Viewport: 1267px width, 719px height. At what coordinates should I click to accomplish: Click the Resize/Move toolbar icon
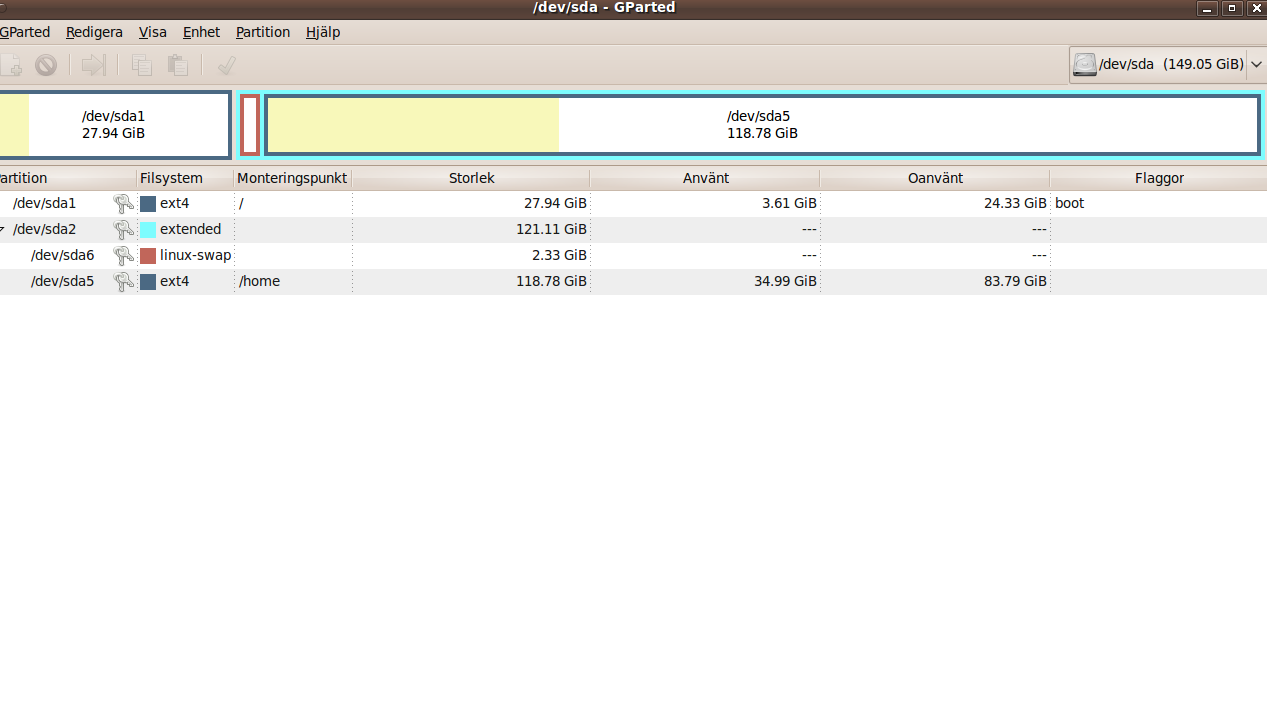point(94,65)
